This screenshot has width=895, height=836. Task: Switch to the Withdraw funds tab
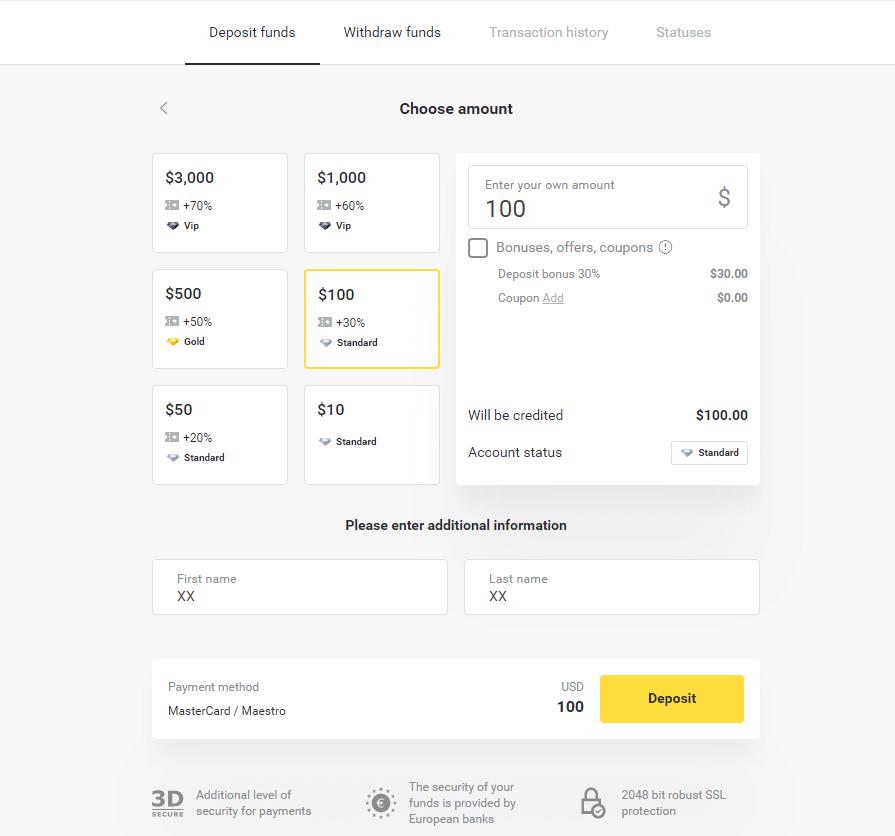pos(392,32)
